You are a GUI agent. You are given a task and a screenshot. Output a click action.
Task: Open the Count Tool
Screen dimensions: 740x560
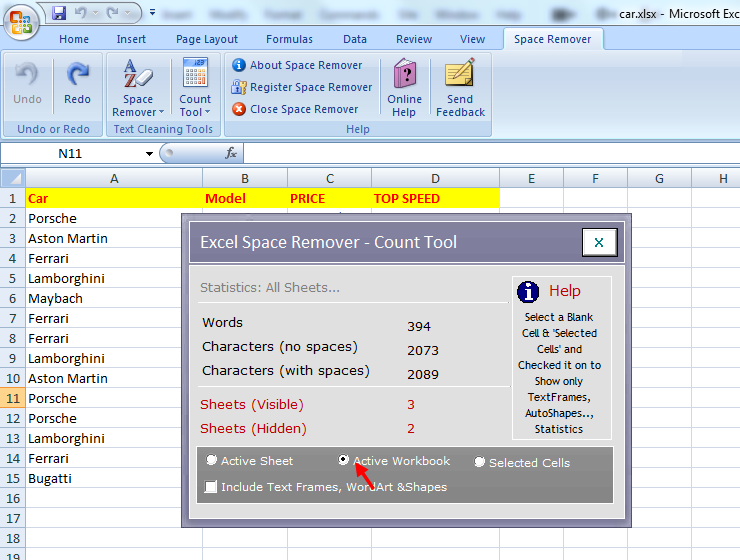(195, 88)
